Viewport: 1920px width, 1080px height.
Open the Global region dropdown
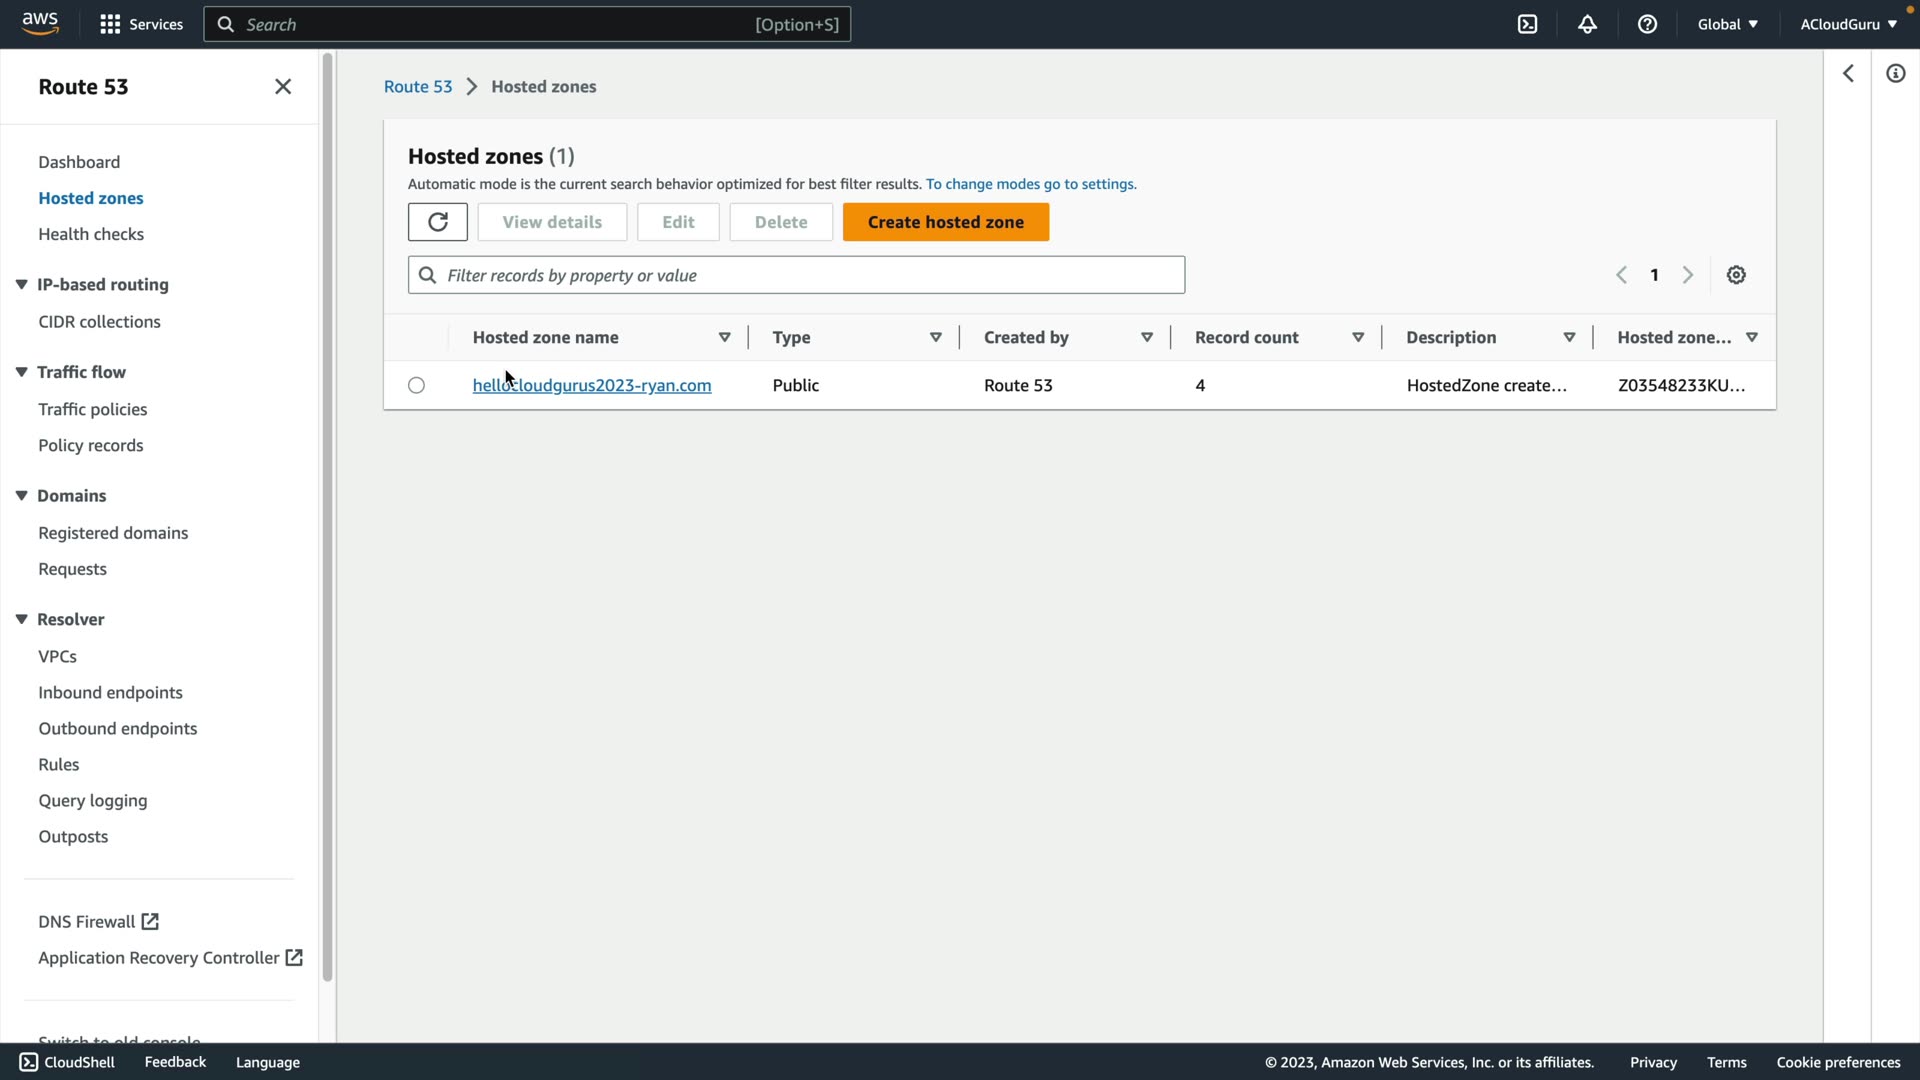coord(1727,24)
